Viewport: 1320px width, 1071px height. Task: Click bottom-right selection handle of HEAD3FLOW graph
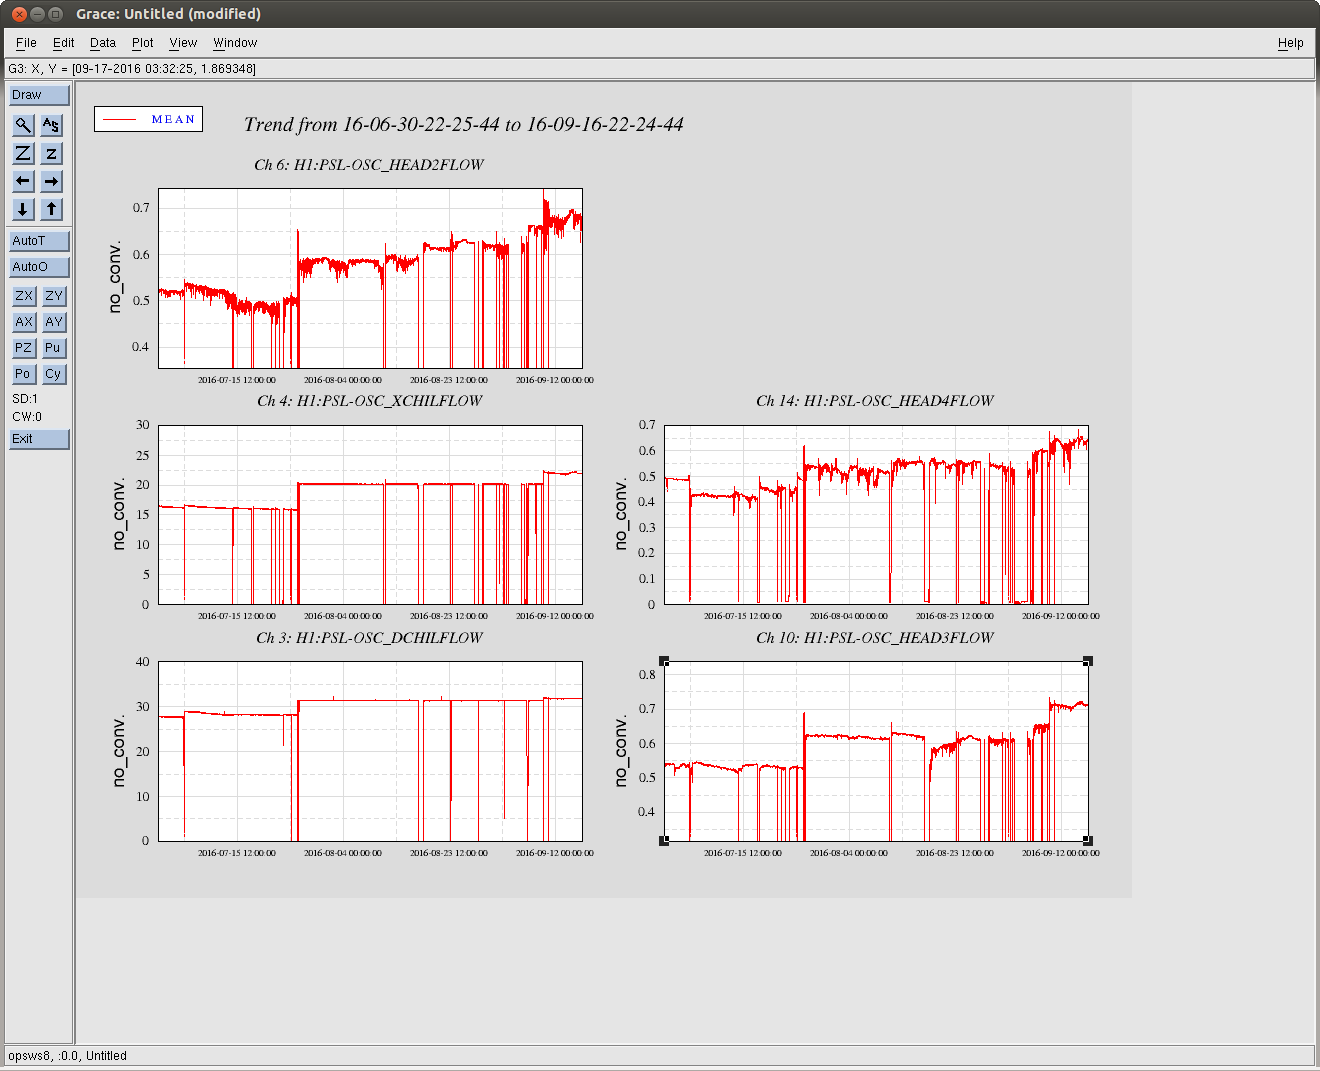point(1088,841)
